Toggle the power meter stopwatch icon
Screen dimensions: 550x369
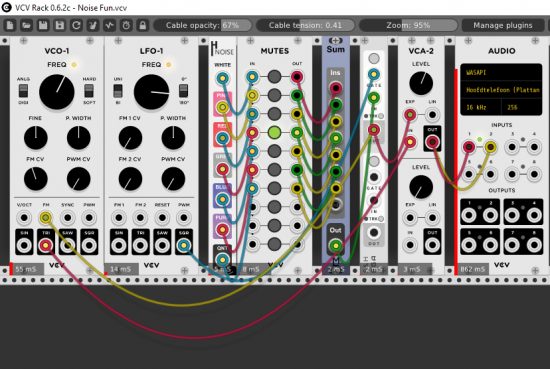[x=126, y=25]
